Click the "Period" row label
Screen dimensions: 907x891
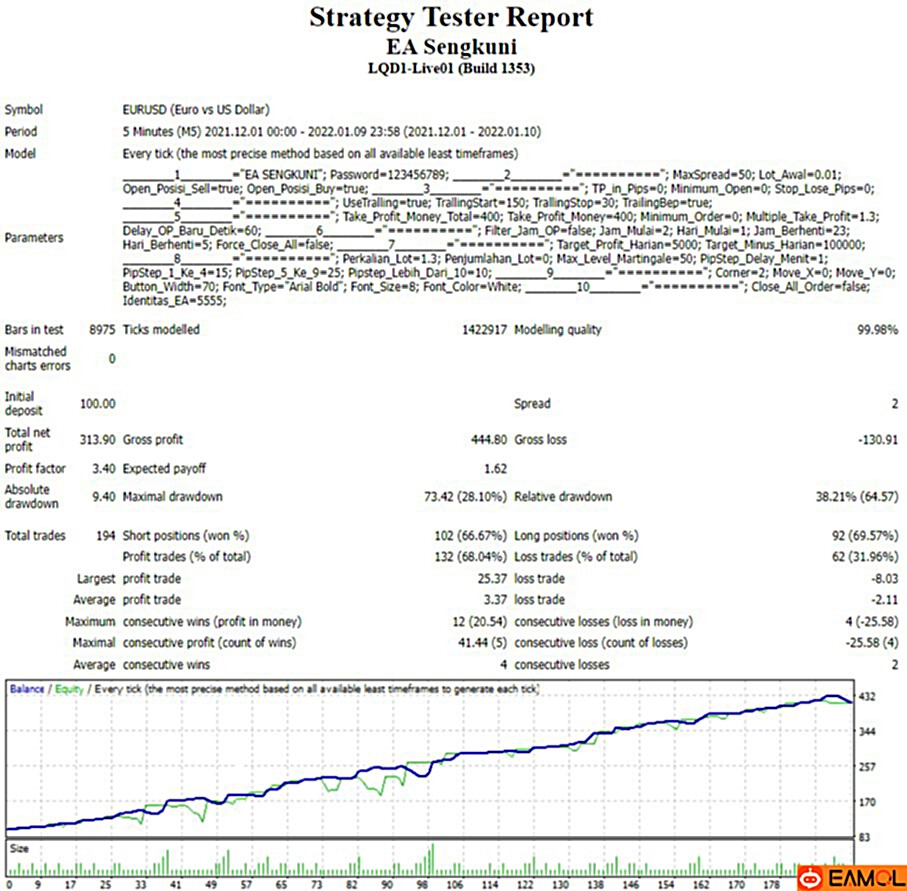21,131
